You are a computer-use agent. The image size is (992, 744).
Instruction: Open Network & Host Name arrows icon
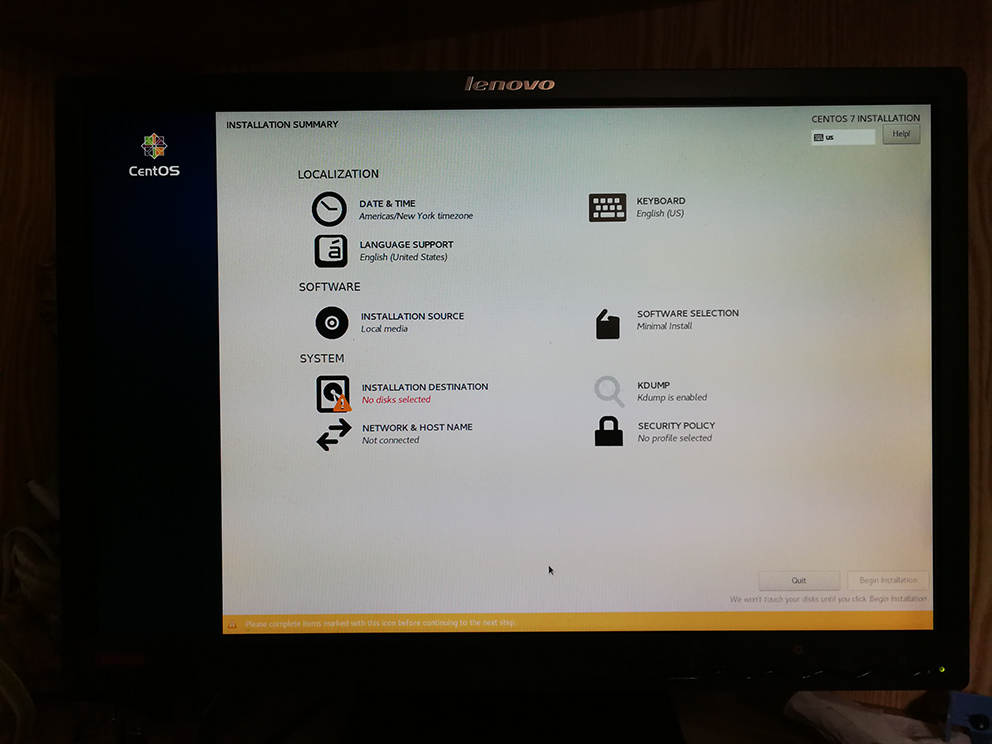(333, 435)
